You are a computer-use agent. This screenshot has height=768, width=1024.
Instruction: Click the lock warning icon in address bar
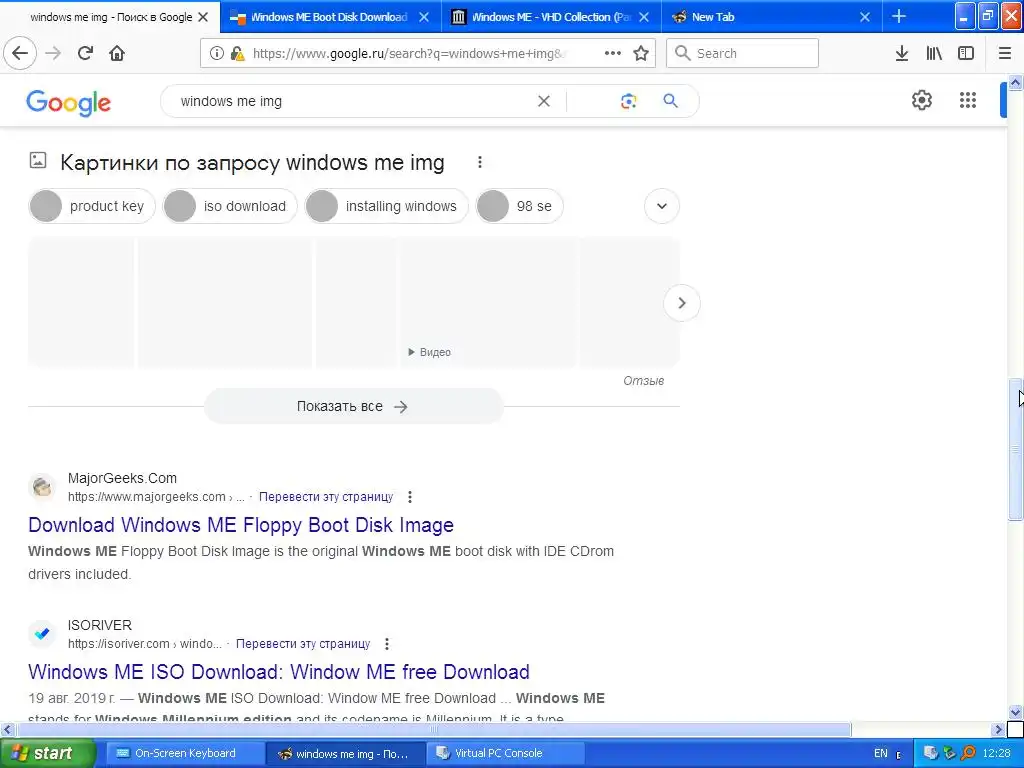point(237,54)
